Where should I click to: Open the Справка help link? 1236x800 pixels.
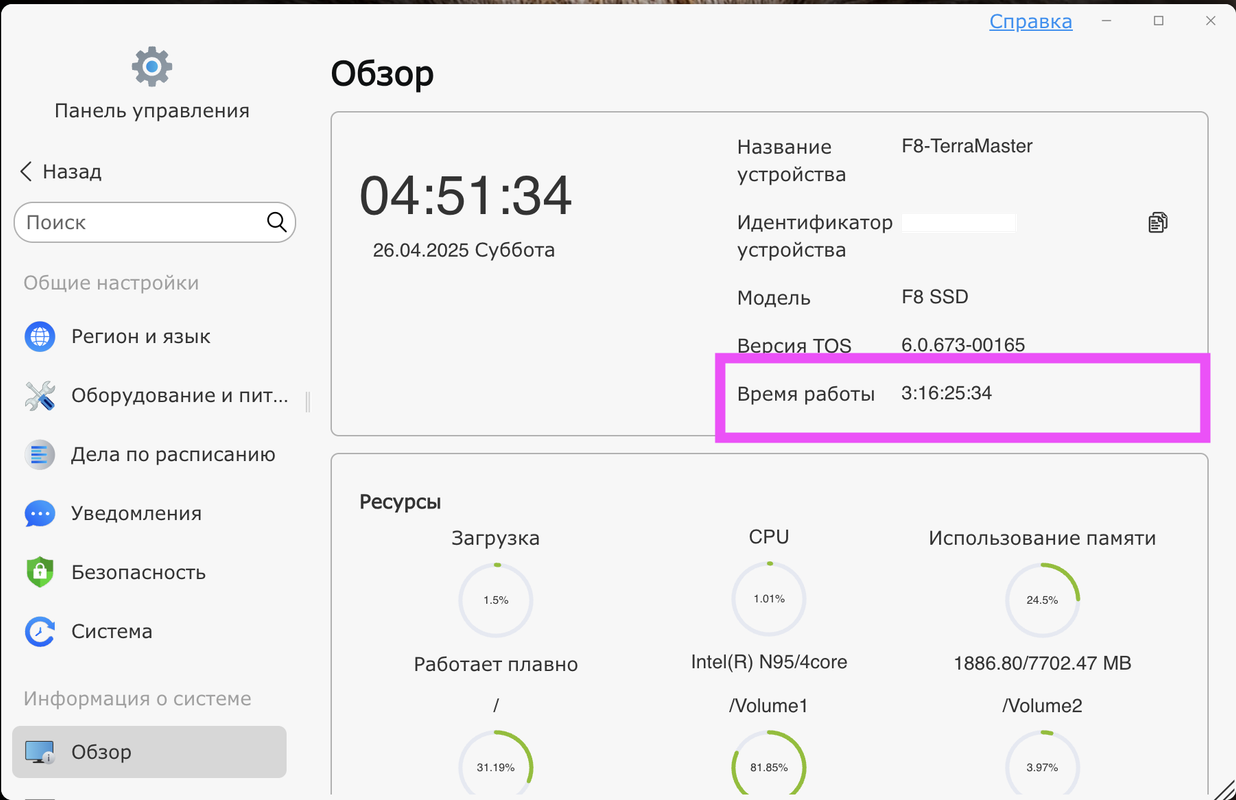(x=1031, y=21)
